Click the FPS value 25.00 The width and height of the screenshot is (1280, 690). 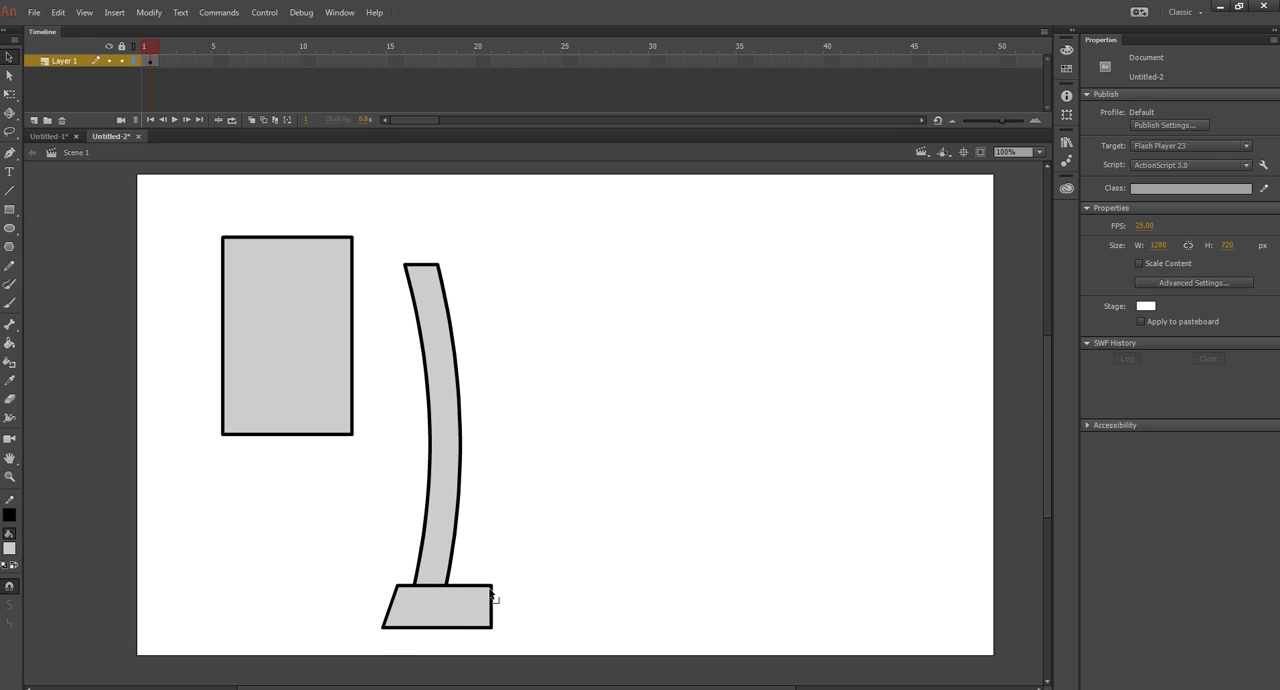pyautogui.click(x=1144, y=226)
